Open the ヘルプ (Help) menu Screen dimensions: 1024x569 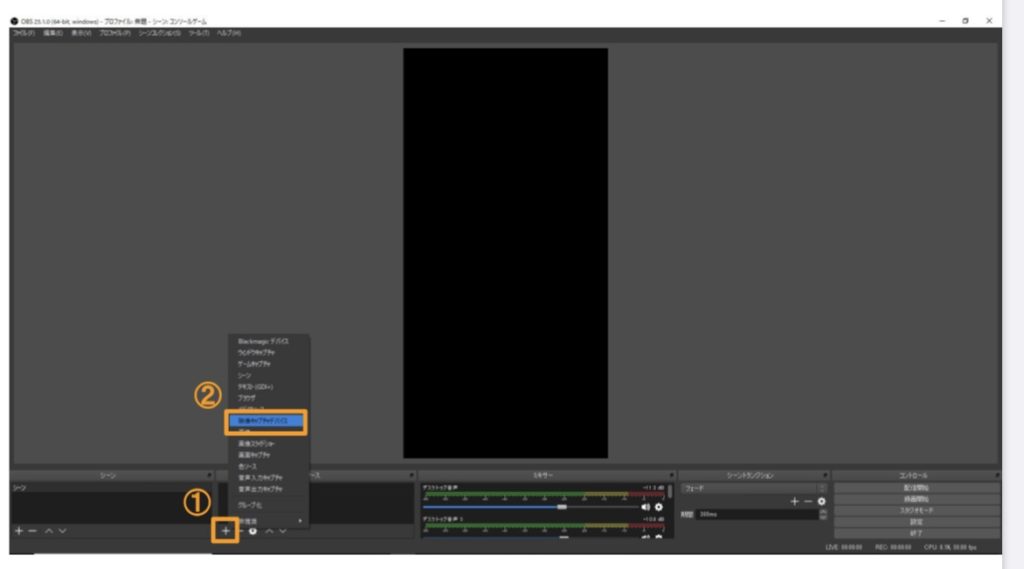pos(229,33)
